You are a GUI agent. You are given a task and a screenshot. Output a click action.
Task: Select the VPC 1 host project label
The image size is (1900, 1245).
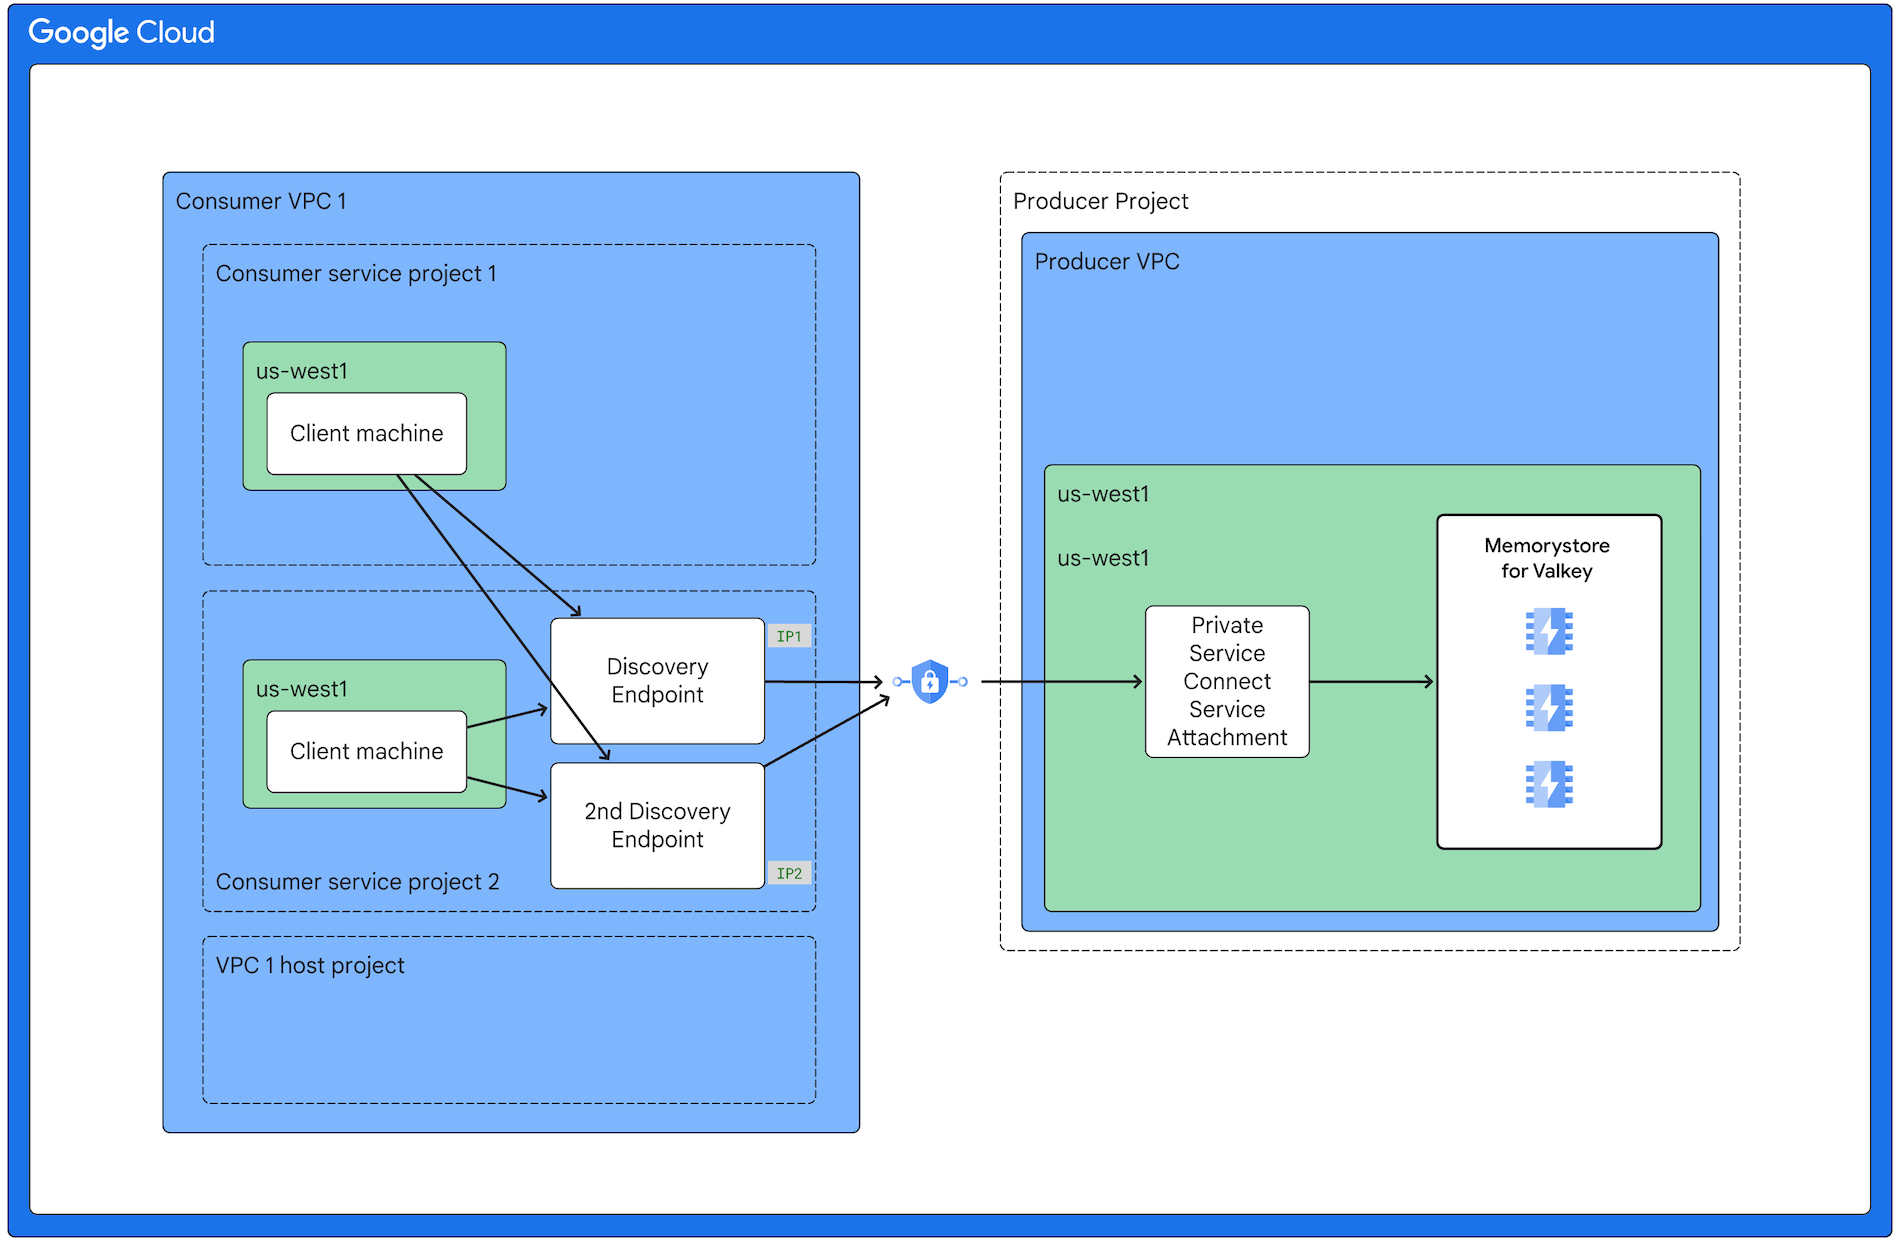click(x=309, y=964)
